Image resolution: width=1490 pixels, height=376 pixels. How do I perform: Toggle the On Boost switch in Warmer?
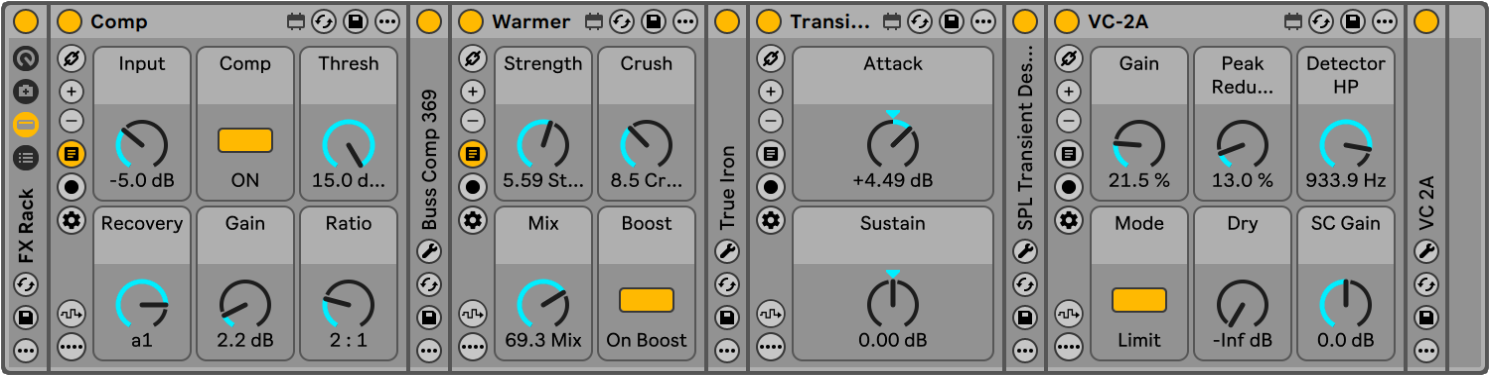click(646, 300)
